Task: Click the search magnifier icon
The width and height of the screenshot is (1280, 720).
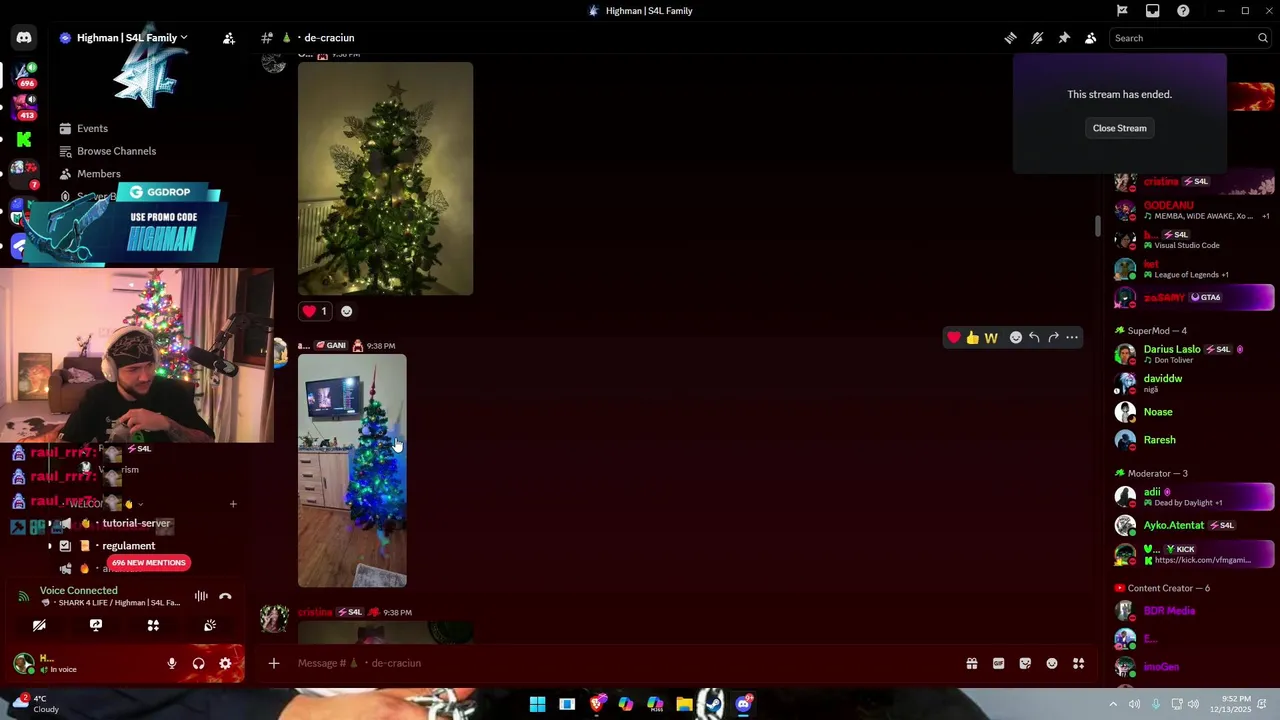Action: click(1262, 38)
